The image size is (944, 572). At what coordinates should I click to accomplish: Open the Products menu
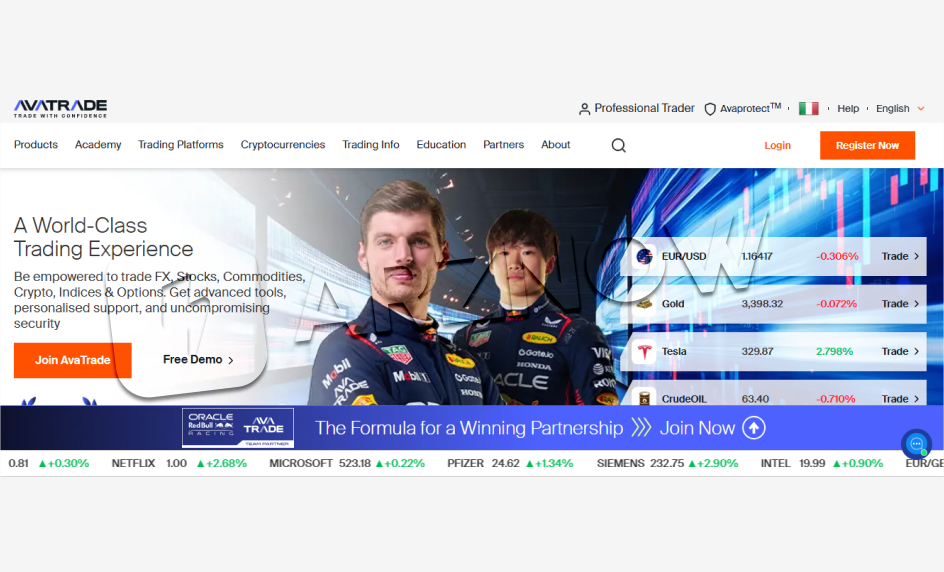tap(36, 145)
